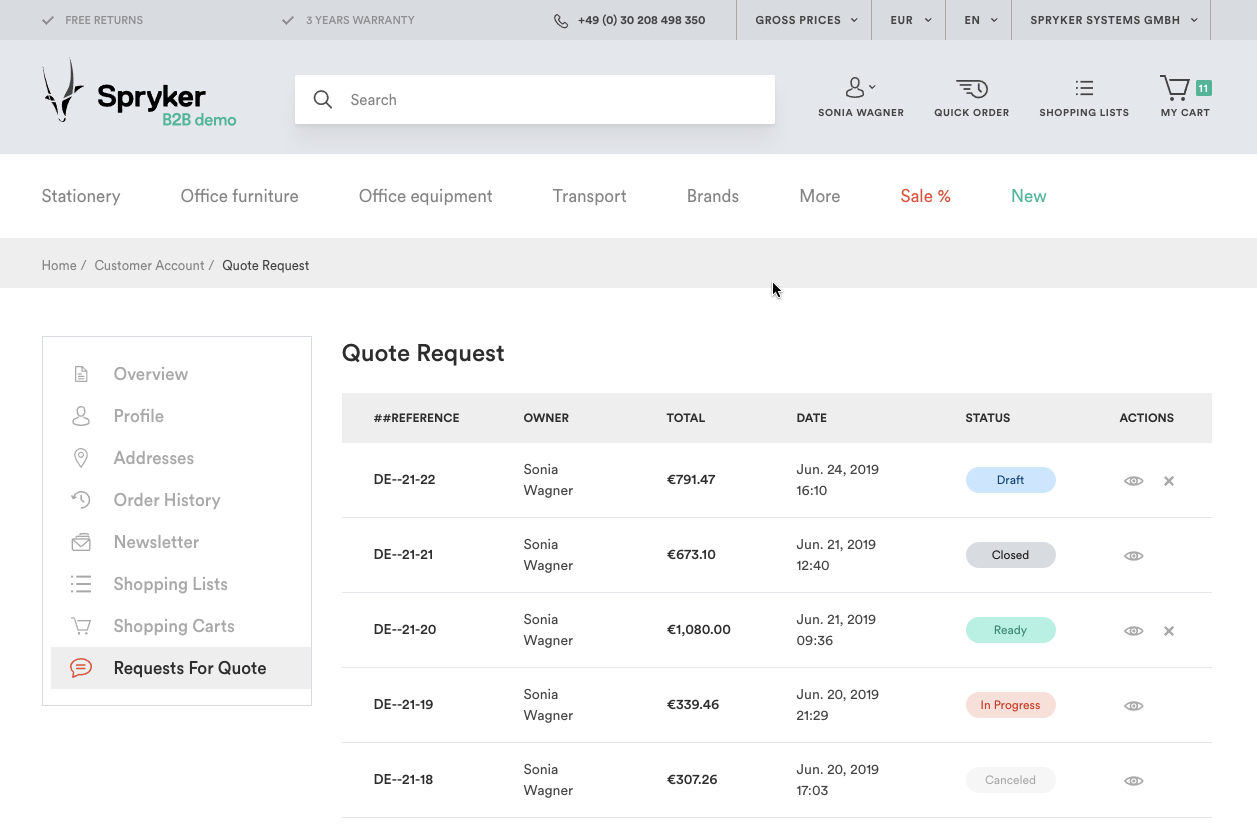Screen dimensions: 1257x833
Task: Expand Spryker Systems GmbH company dropdown
Action: (x=1112, y=20)
